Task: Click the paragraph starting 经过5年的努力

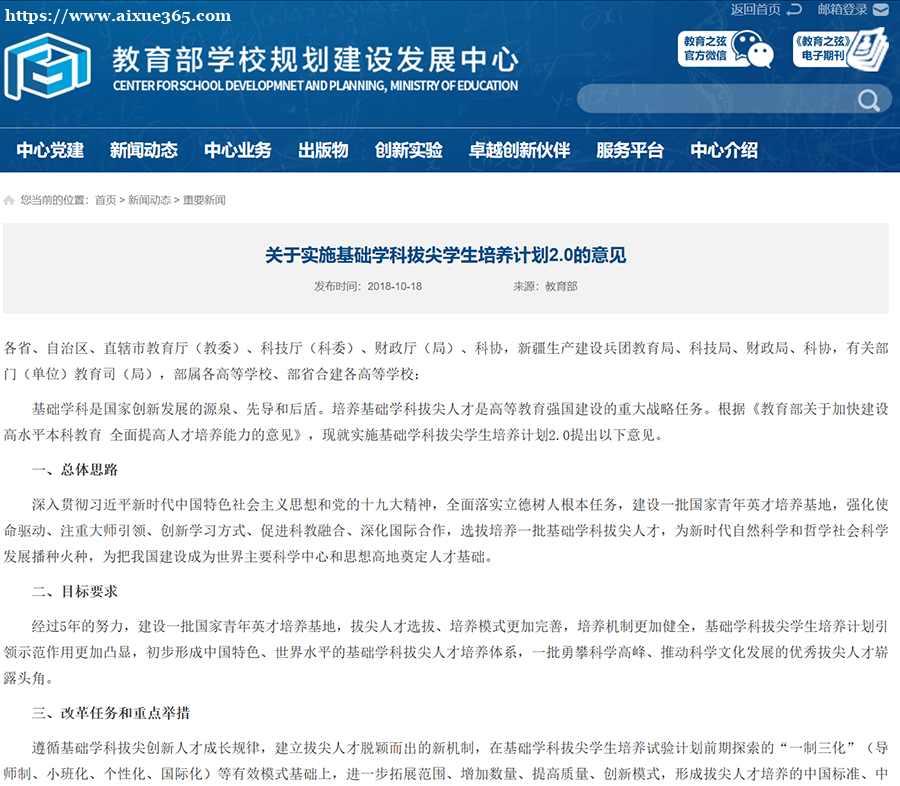Action: click(x=446, y=652)
